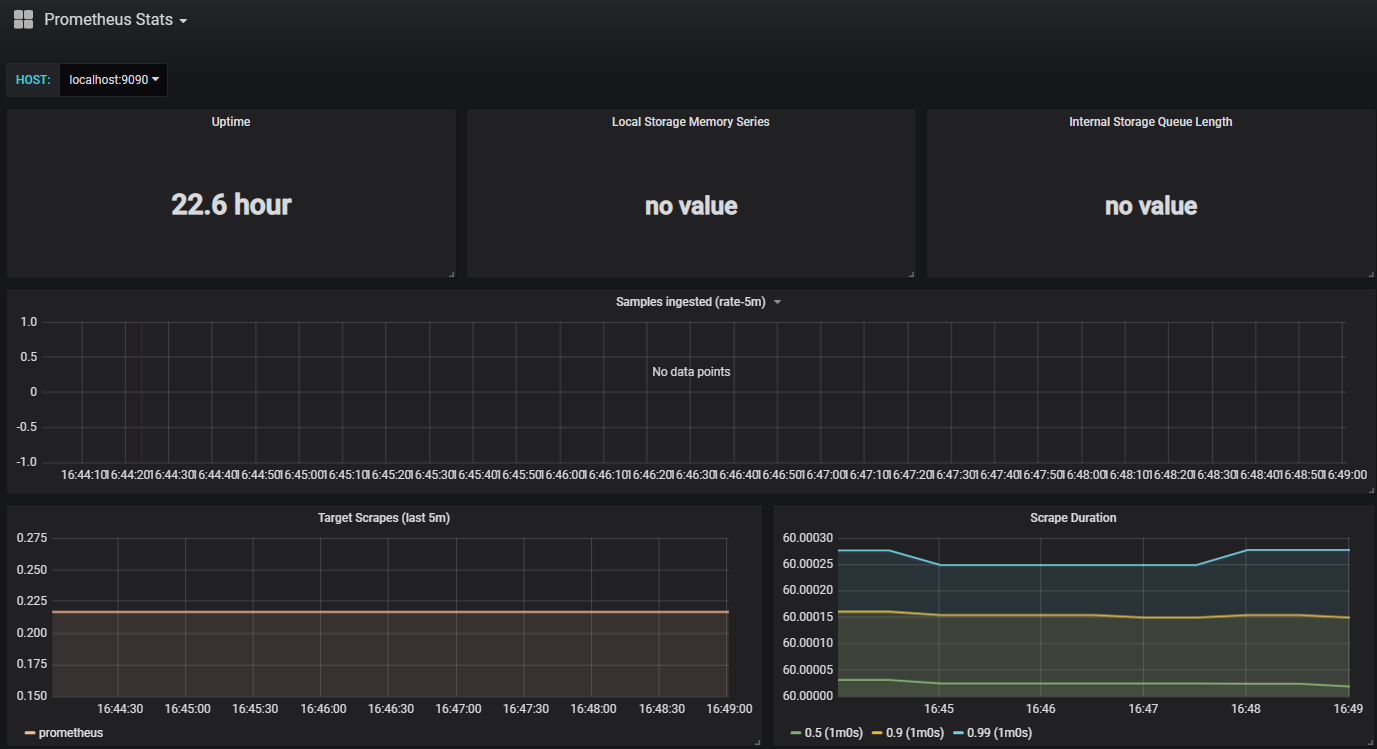Image resolution: width=1377 pixels, height=749 pixels.
Task: Click the green 0.5 legend color line
Action: pyautogui.click(x=795, y=733)
